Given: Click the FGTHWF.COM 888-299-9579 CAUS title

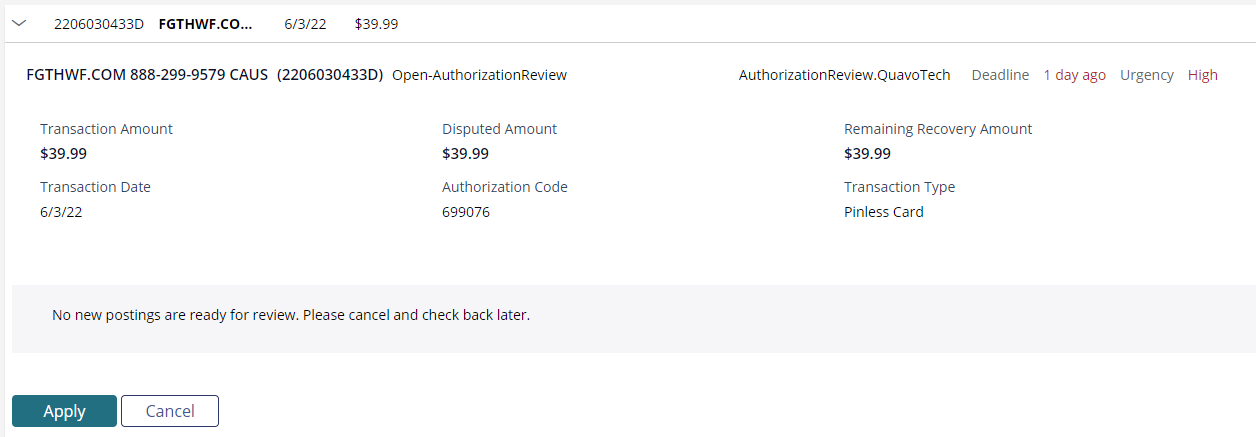Looking at the screenshot, I should pyautogui.click(x=148, y=75).
